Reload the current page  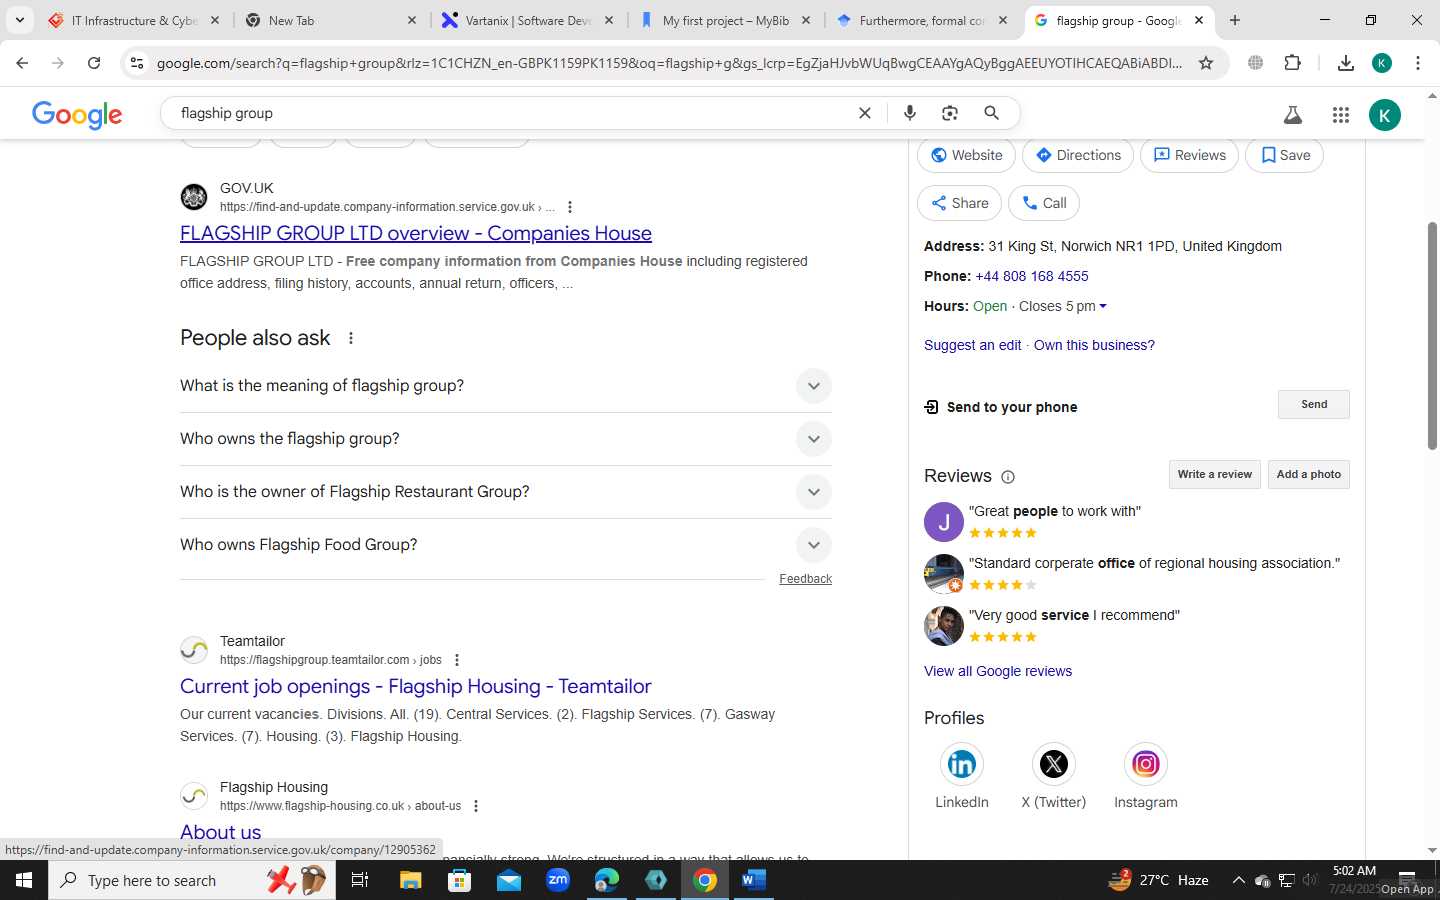point(94,63)
